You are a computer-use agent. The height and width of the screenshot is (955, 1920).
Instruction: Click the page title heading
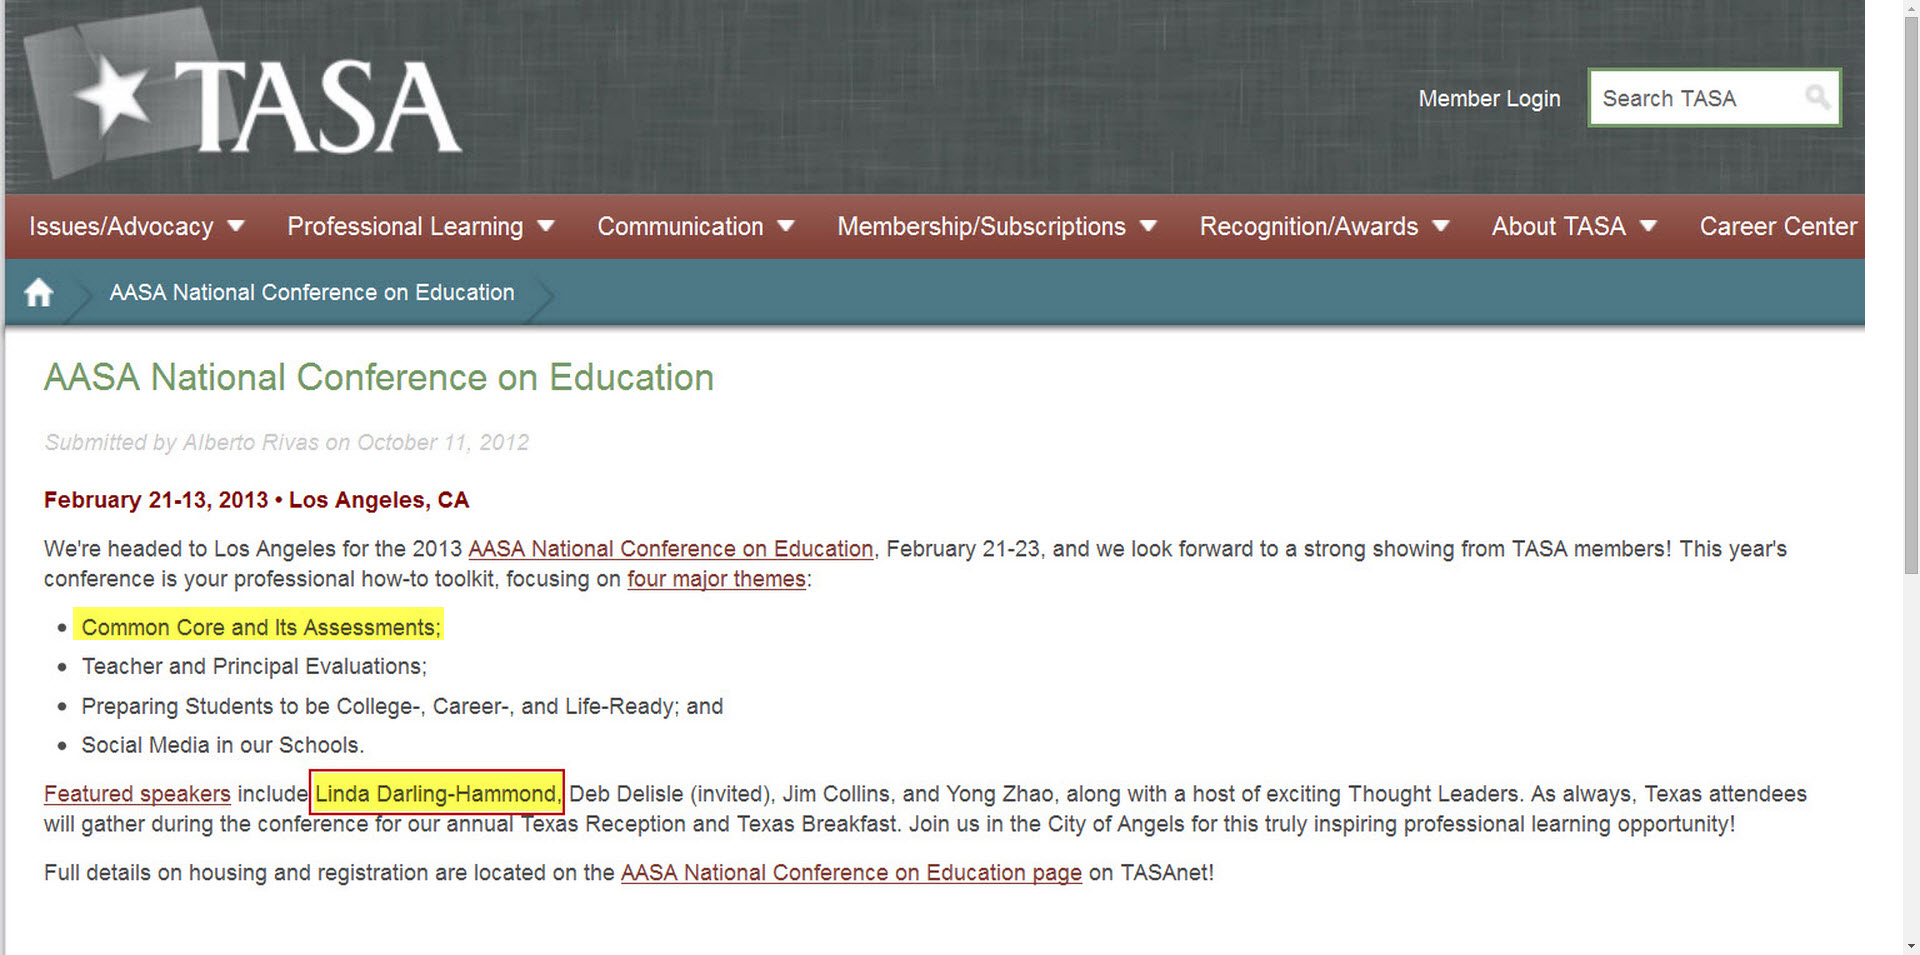click(x=379, y=378)
